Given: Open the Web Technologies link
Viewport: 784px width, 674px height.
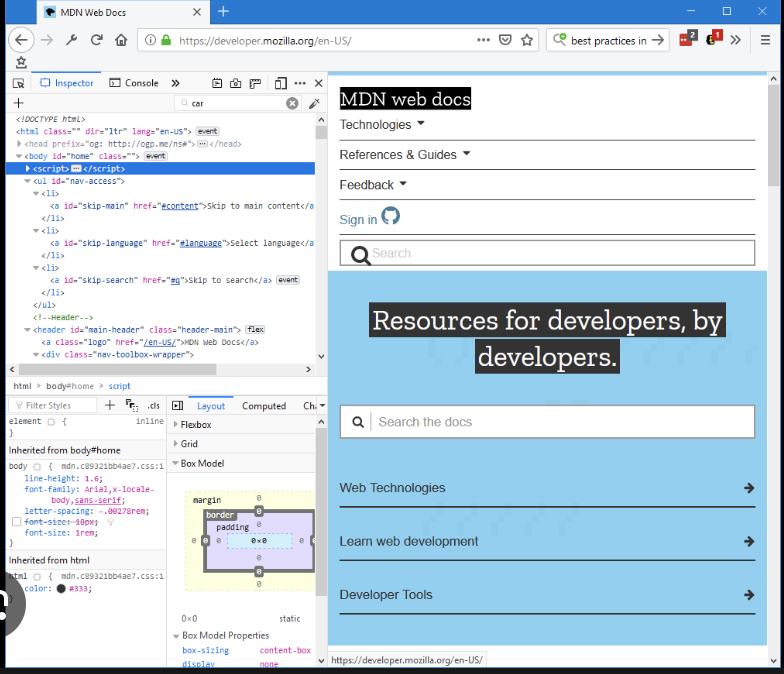Looking at the screenshot, I should (x=547, y=488).
